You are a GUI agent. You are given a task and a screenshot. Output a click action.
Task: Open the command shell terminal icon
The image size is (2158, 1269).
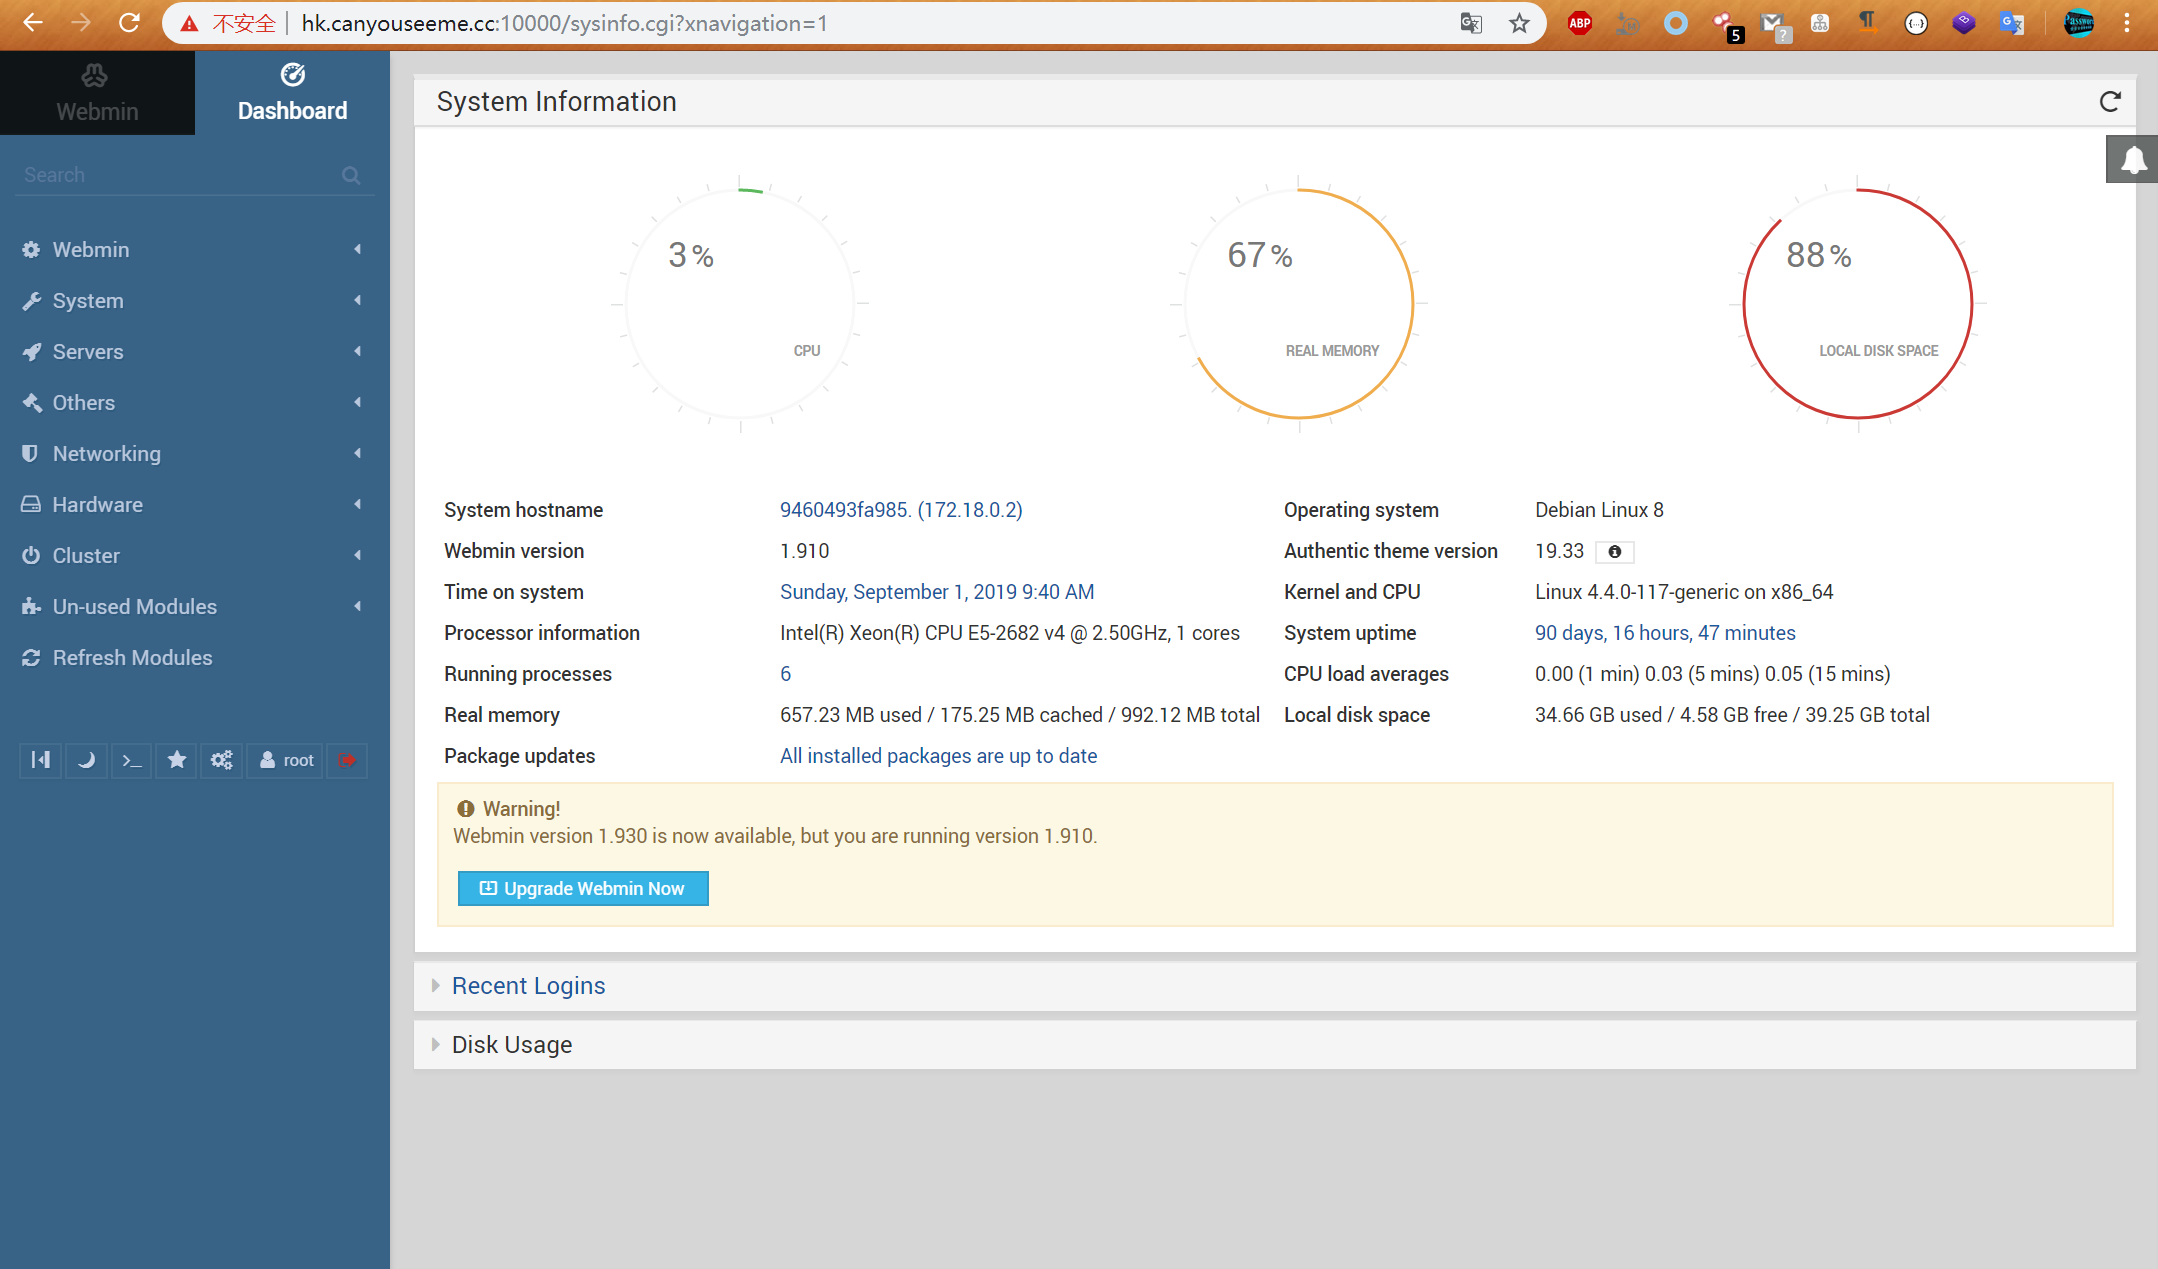pos(131,760)
